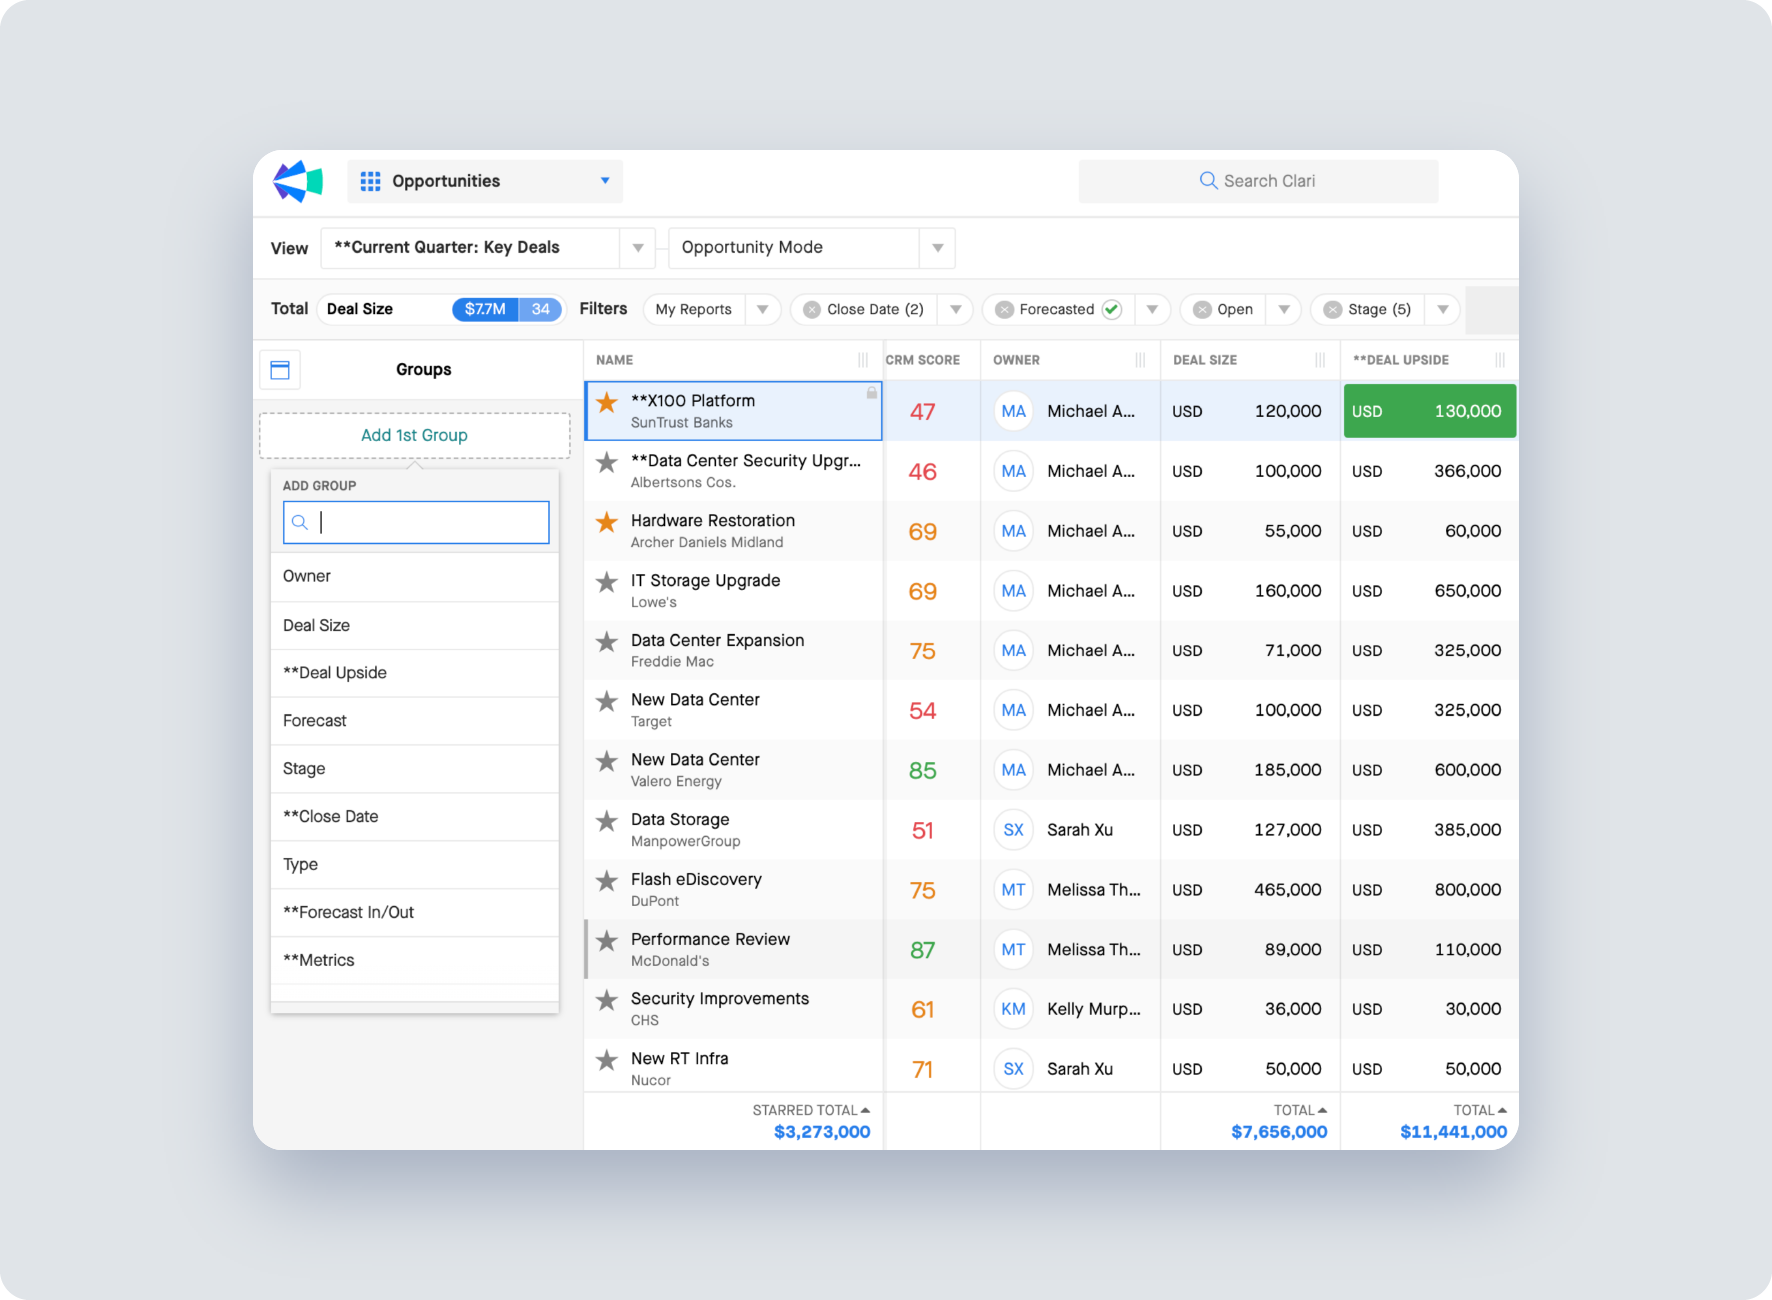Click SX avatar on New RT Infra row
Image resolution: width=1772 pixels, height=1300 pixels.
pos(1013,1069)
